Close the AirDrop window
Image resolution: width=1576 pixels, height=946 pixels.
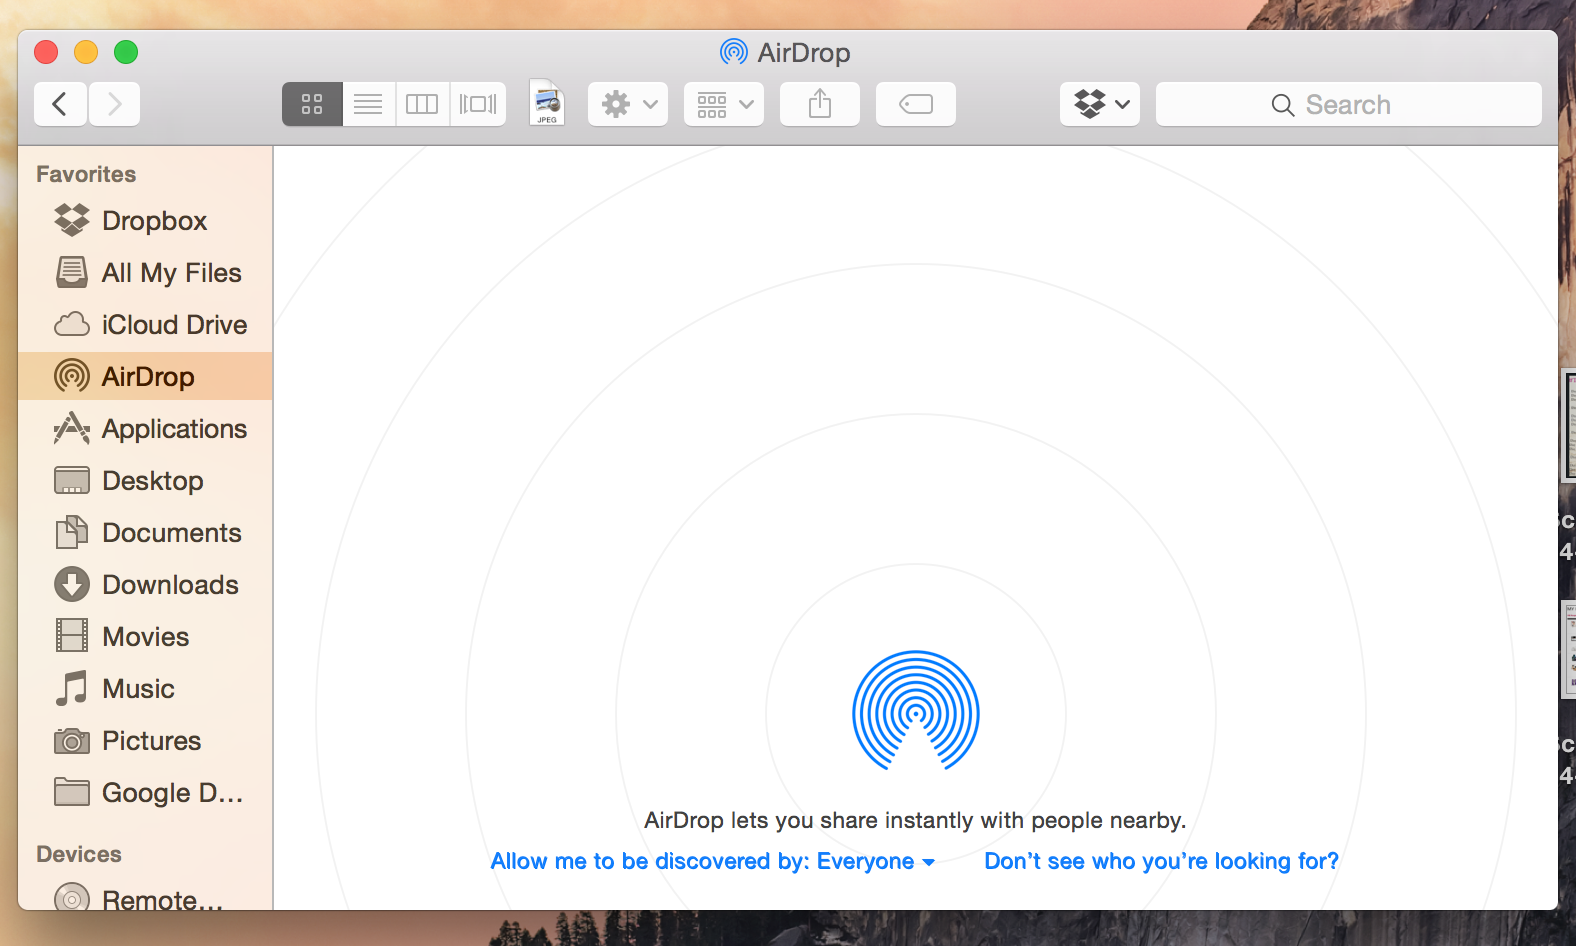click(x=46, y=52)
